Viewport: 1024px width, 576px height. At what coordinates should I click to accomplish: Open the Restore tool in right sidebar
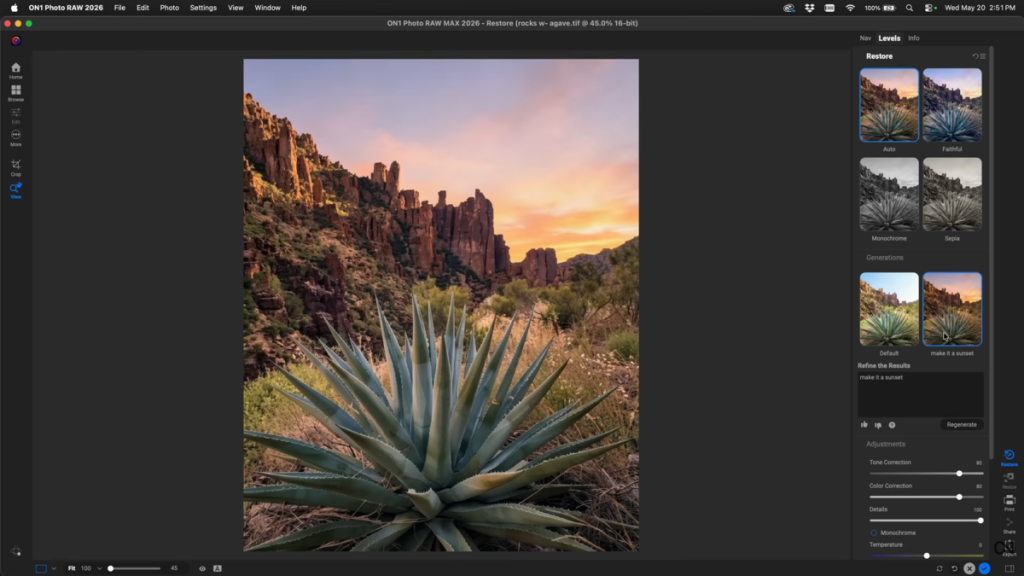(x=1009, y=458)
